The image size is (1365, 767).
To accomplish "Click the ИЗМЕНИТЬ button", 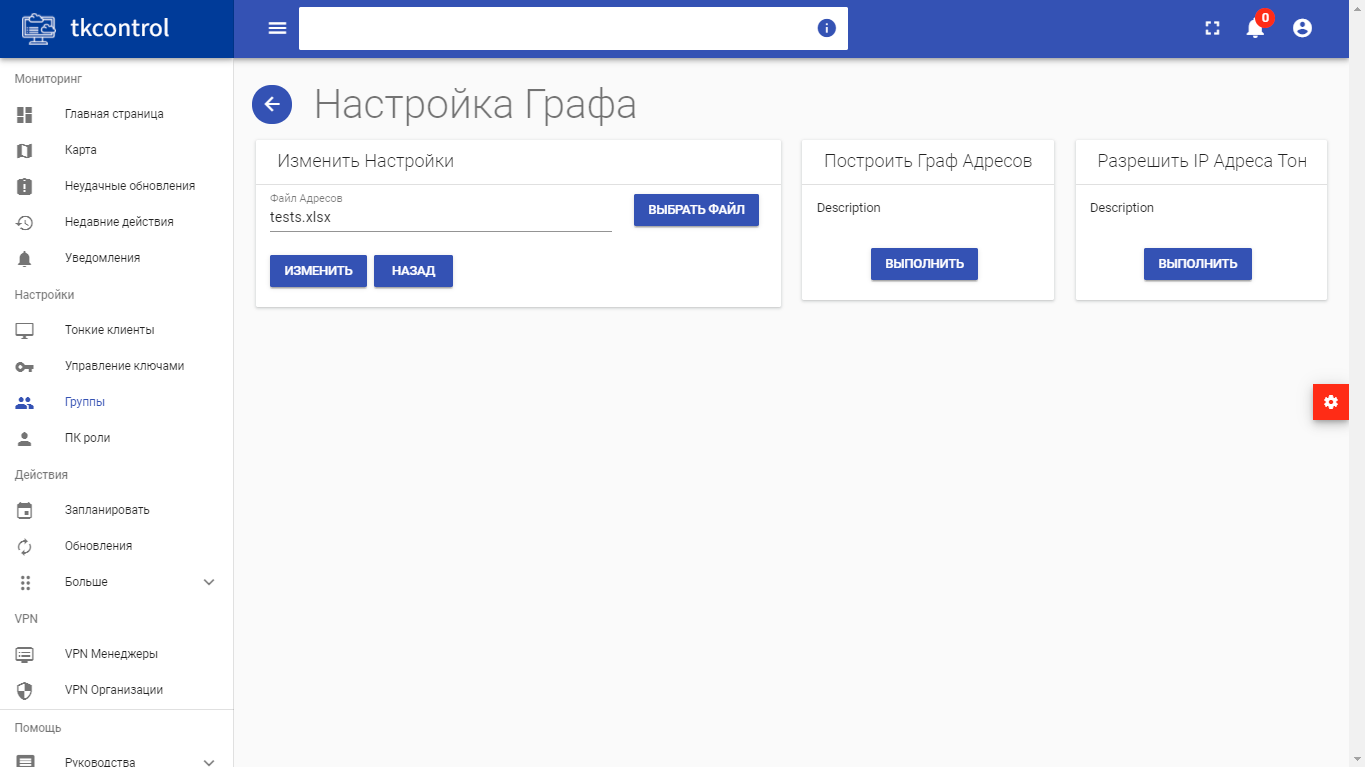I will (x=318, y=271).
